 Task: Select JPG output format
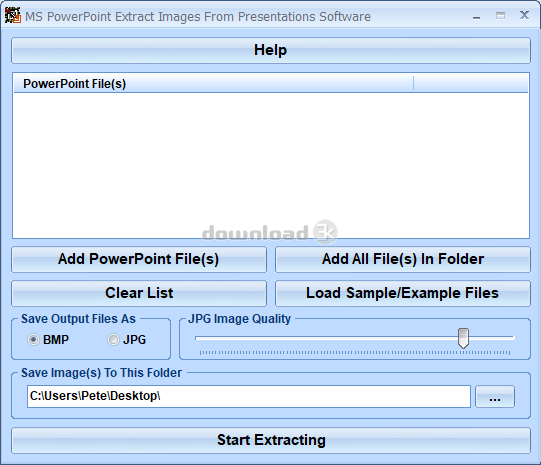113,340
